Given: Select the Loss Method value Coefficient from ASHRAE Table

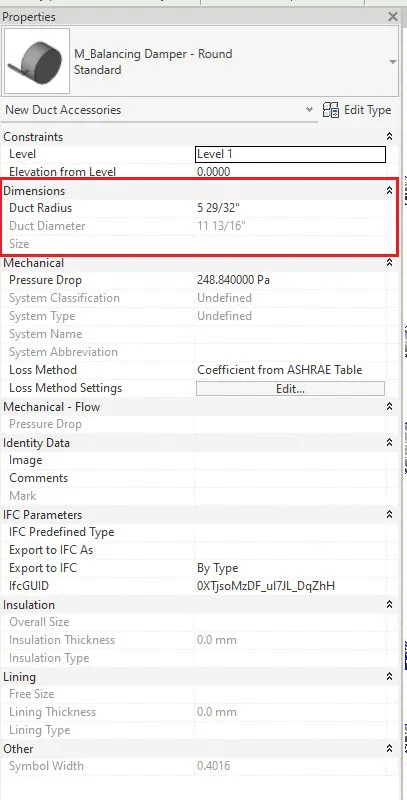Looking at the screenshot, I should [x=279, y=370].
